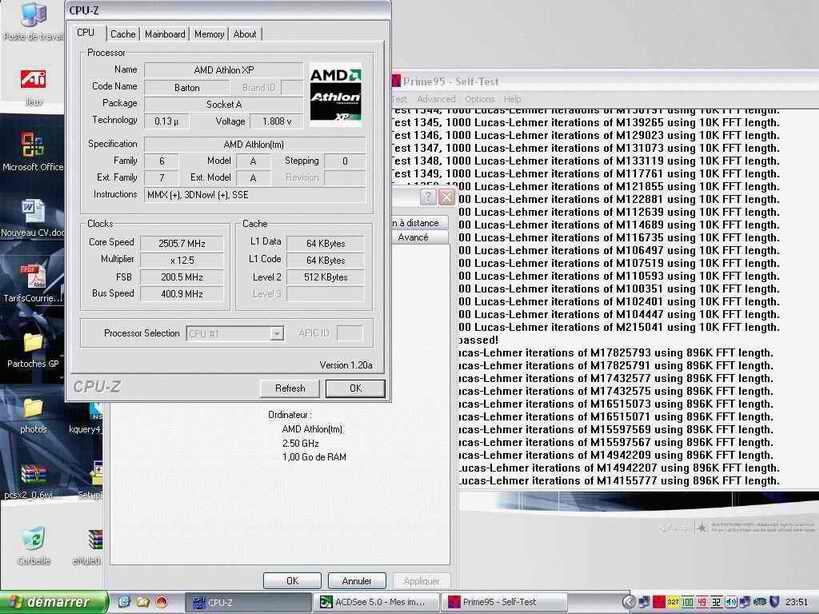The height and width of the screenshot is (614, 819).
Task: Click the '1,00 Go de RAM' text
Action: click(314, 457)
